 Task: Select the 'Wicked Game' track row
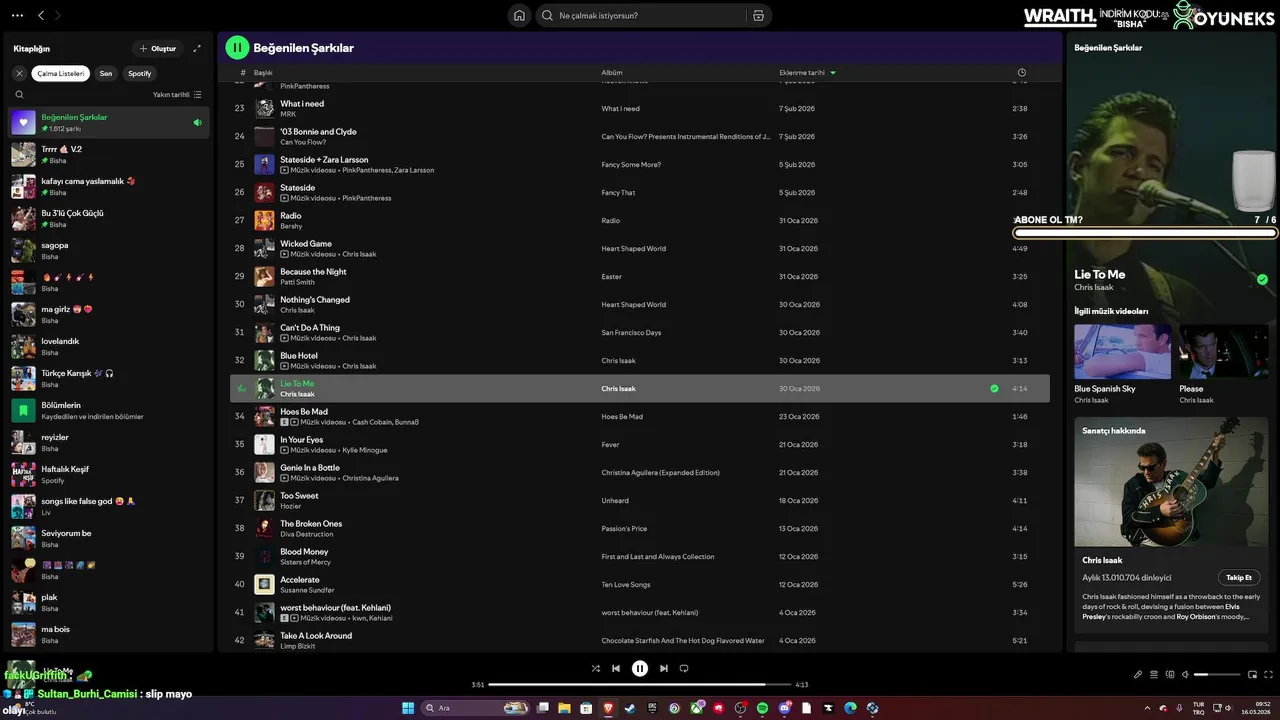pyautogui.click(x=640, y=248)
